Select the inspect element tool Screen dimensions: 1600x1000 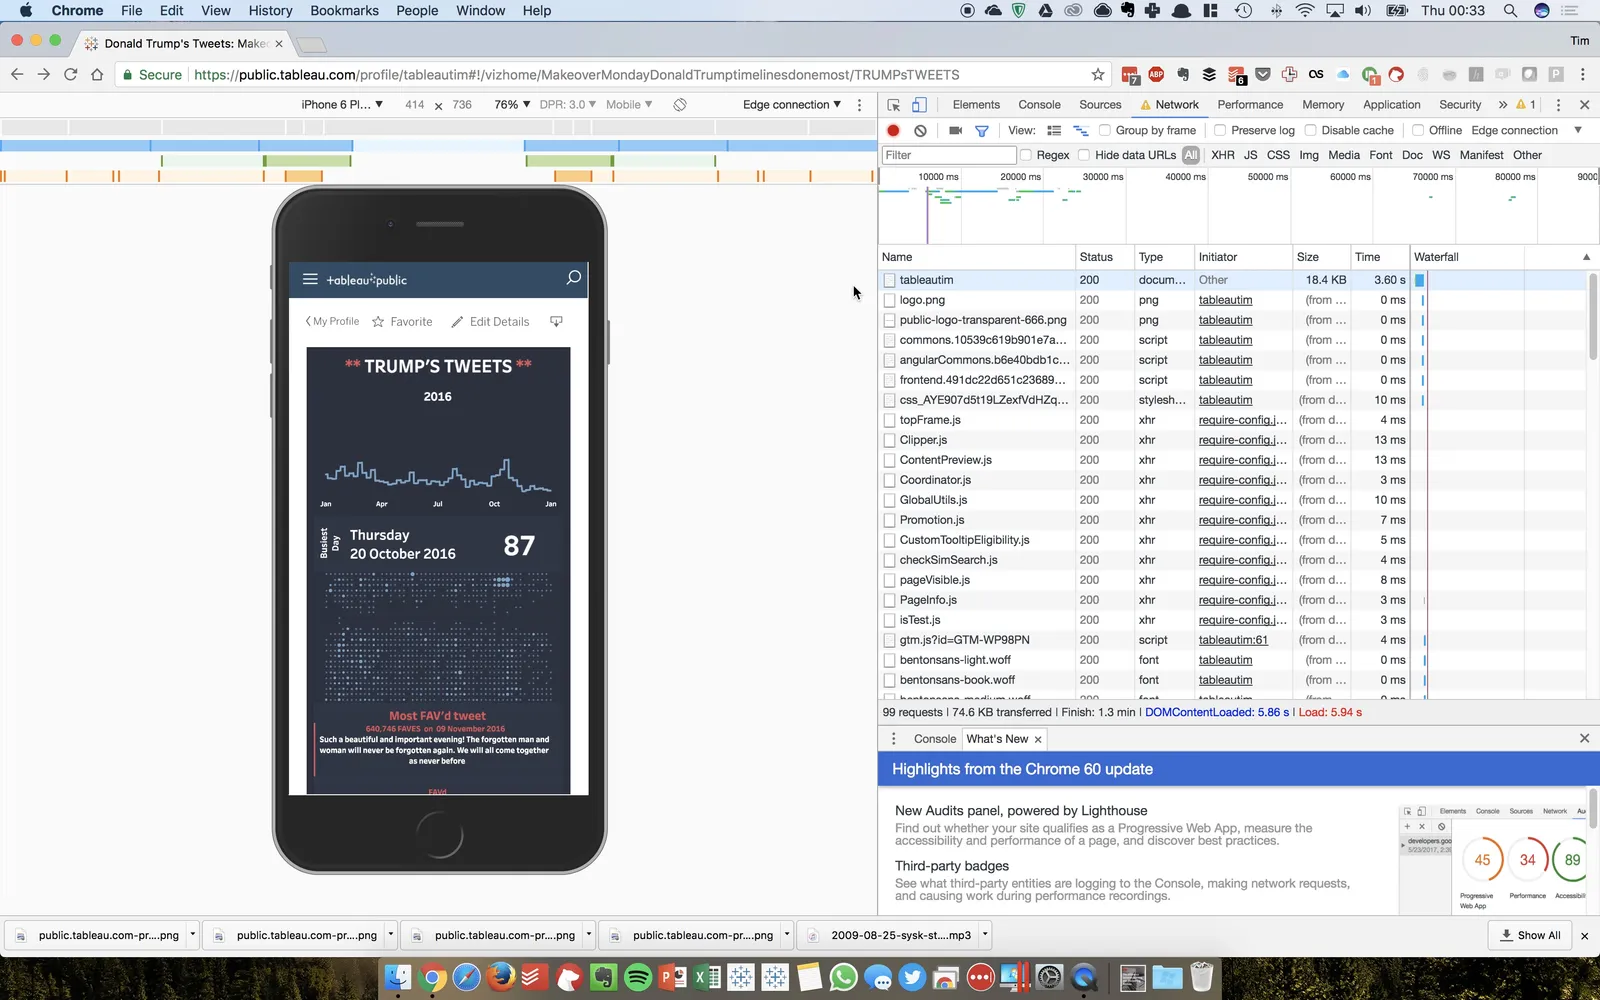[x=894, y=104]
